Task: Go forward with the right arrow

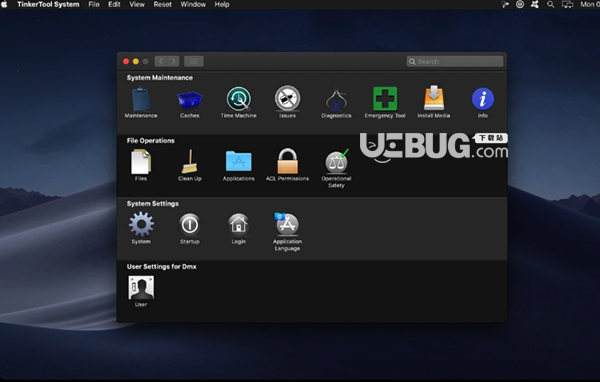Action: tap(173, 61)
